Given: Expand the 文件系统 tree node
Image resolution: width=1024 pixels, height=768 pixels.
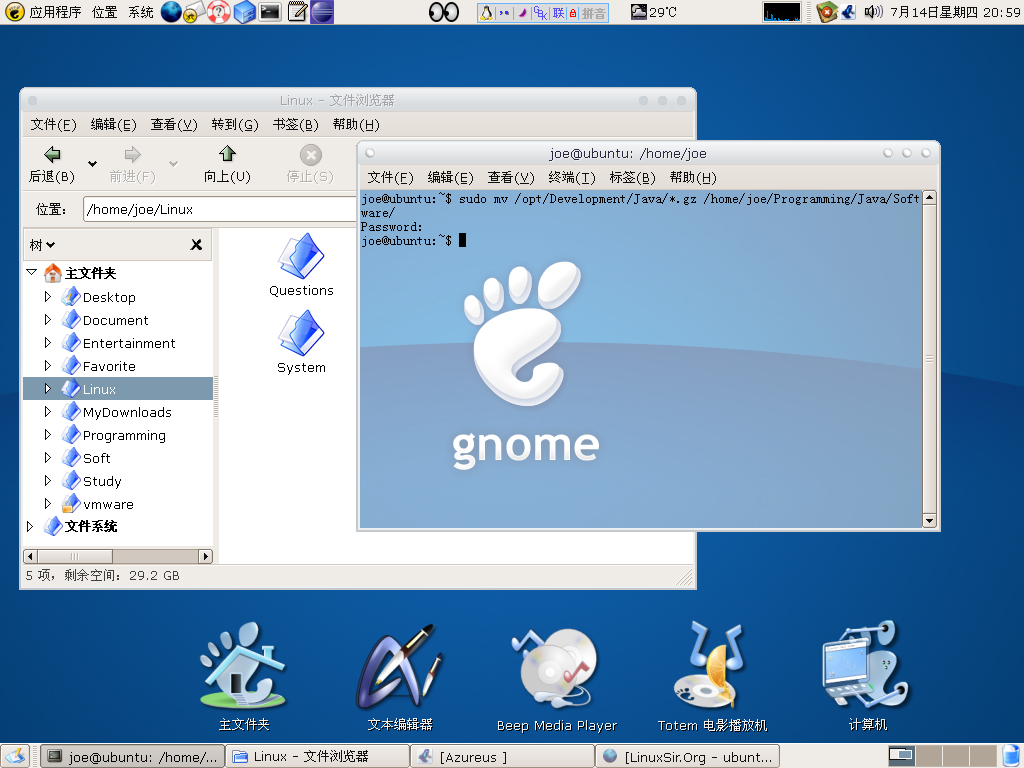Looking at the screenshot, I should (x=30, y=526).
